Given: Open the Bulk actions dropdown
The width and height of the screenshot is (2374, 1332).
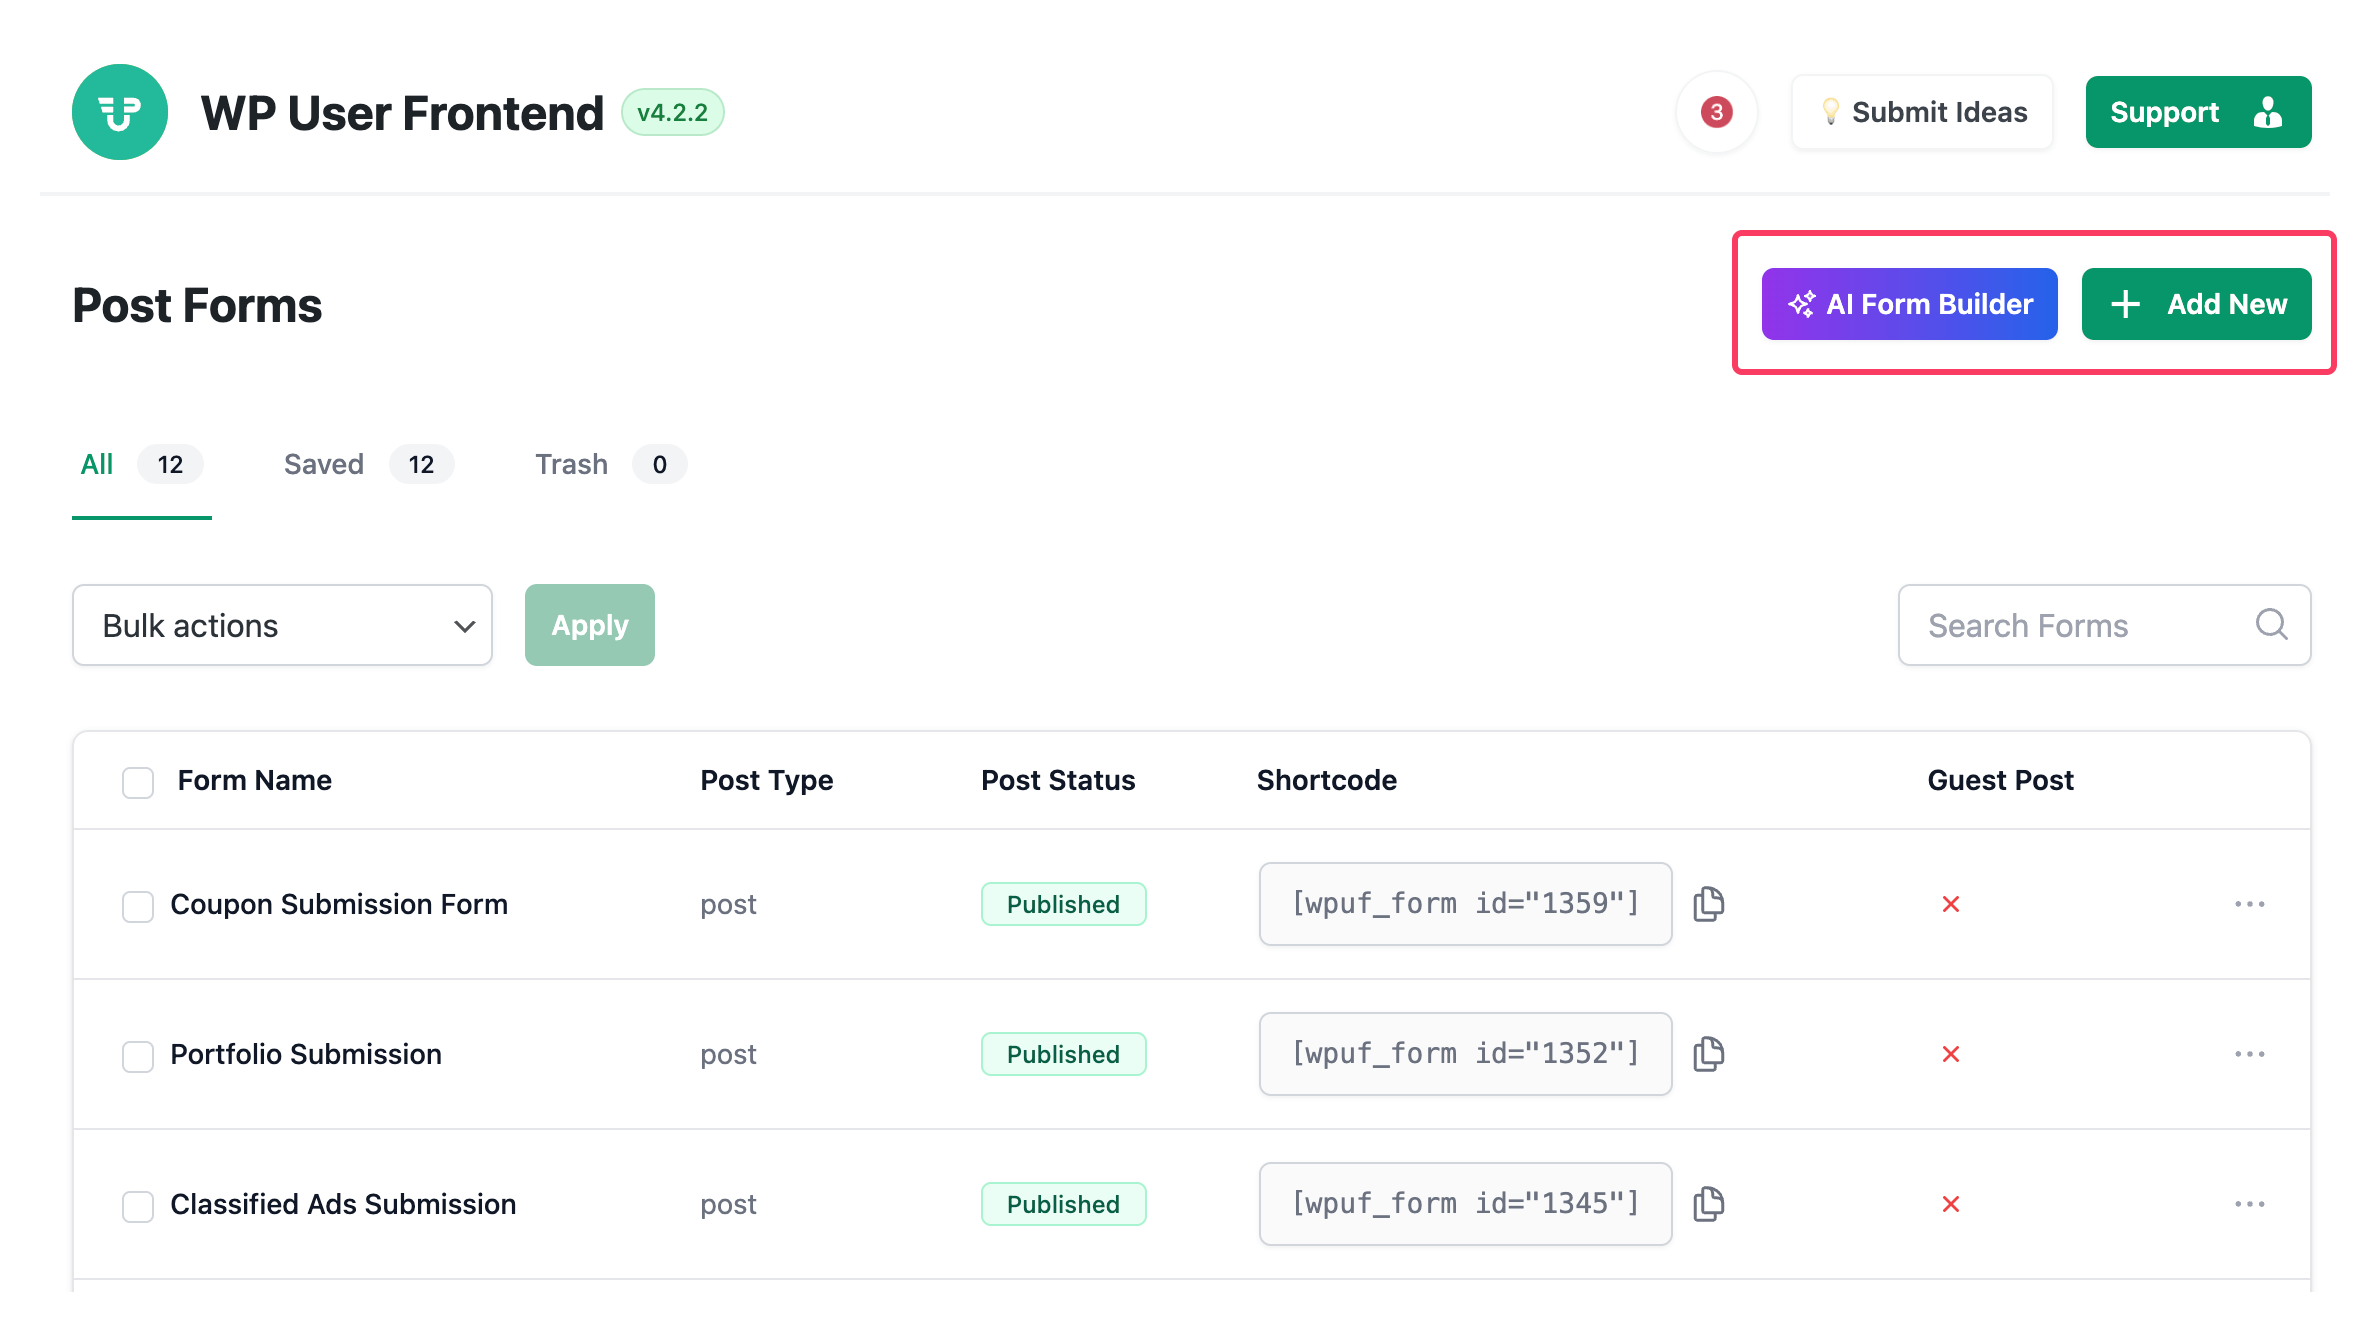Looking at the screenshot, I should pyautogui.click(x=282, y=625).
